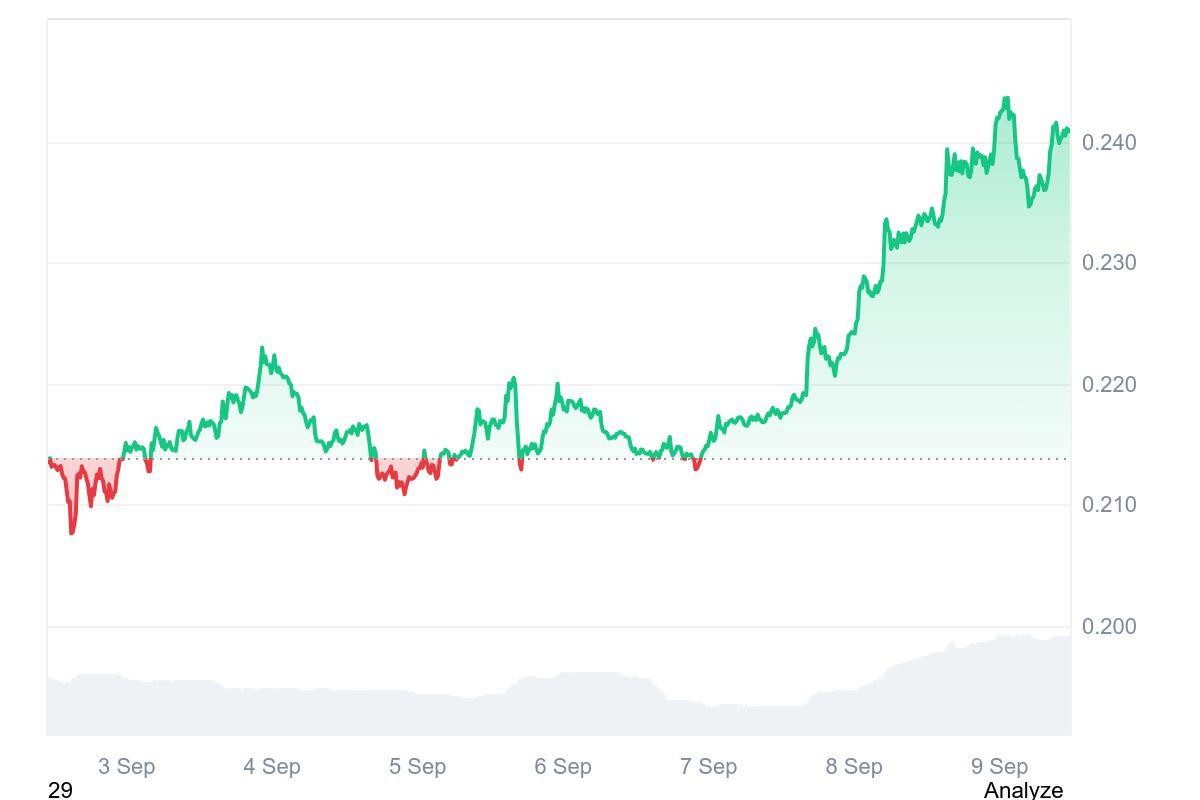Screen dimensions: 1200x800
Task: Click the 0.210 price axis label
Action: click(x=1109, y=505)
